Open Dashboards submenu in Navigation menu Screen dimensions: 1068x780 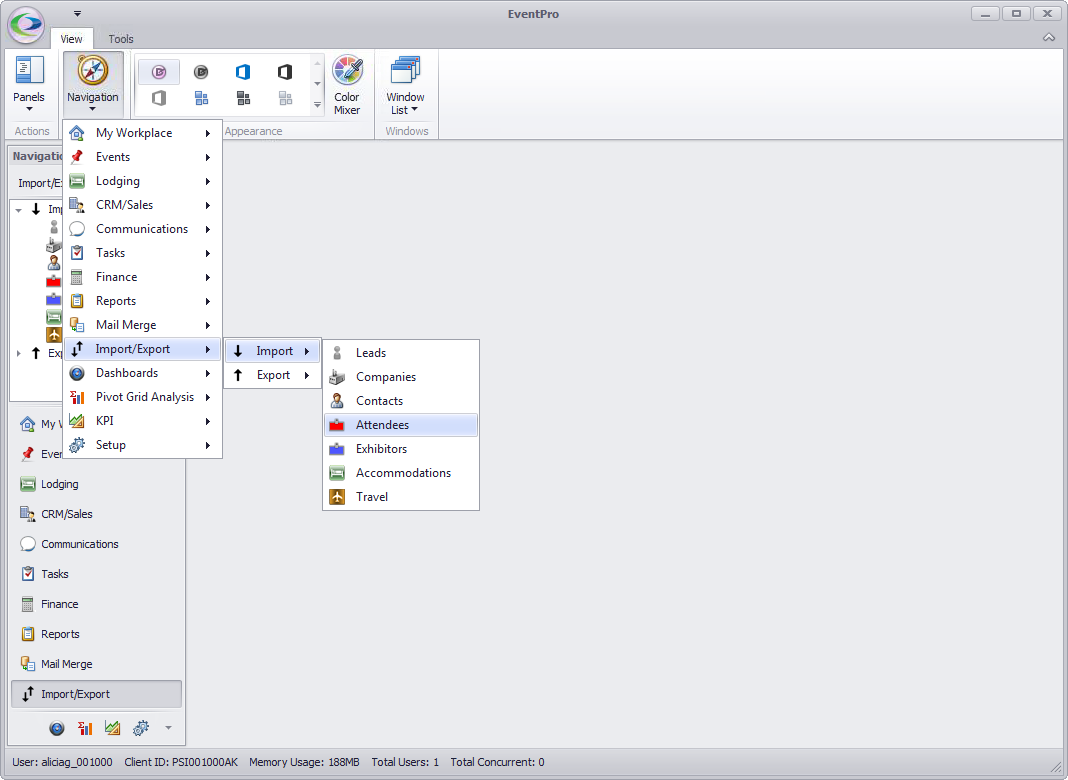click(x=143, y=373)
